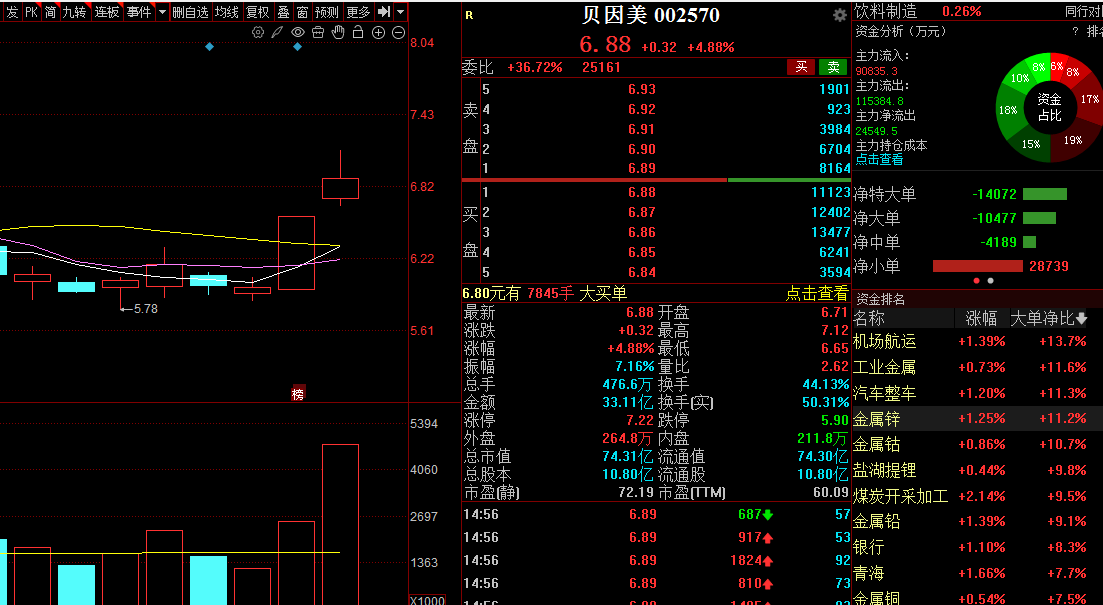Open the 事件 events option
The height and width of the screenshot is (605, 1103).
pyautogui.click(x=139, y=12)
